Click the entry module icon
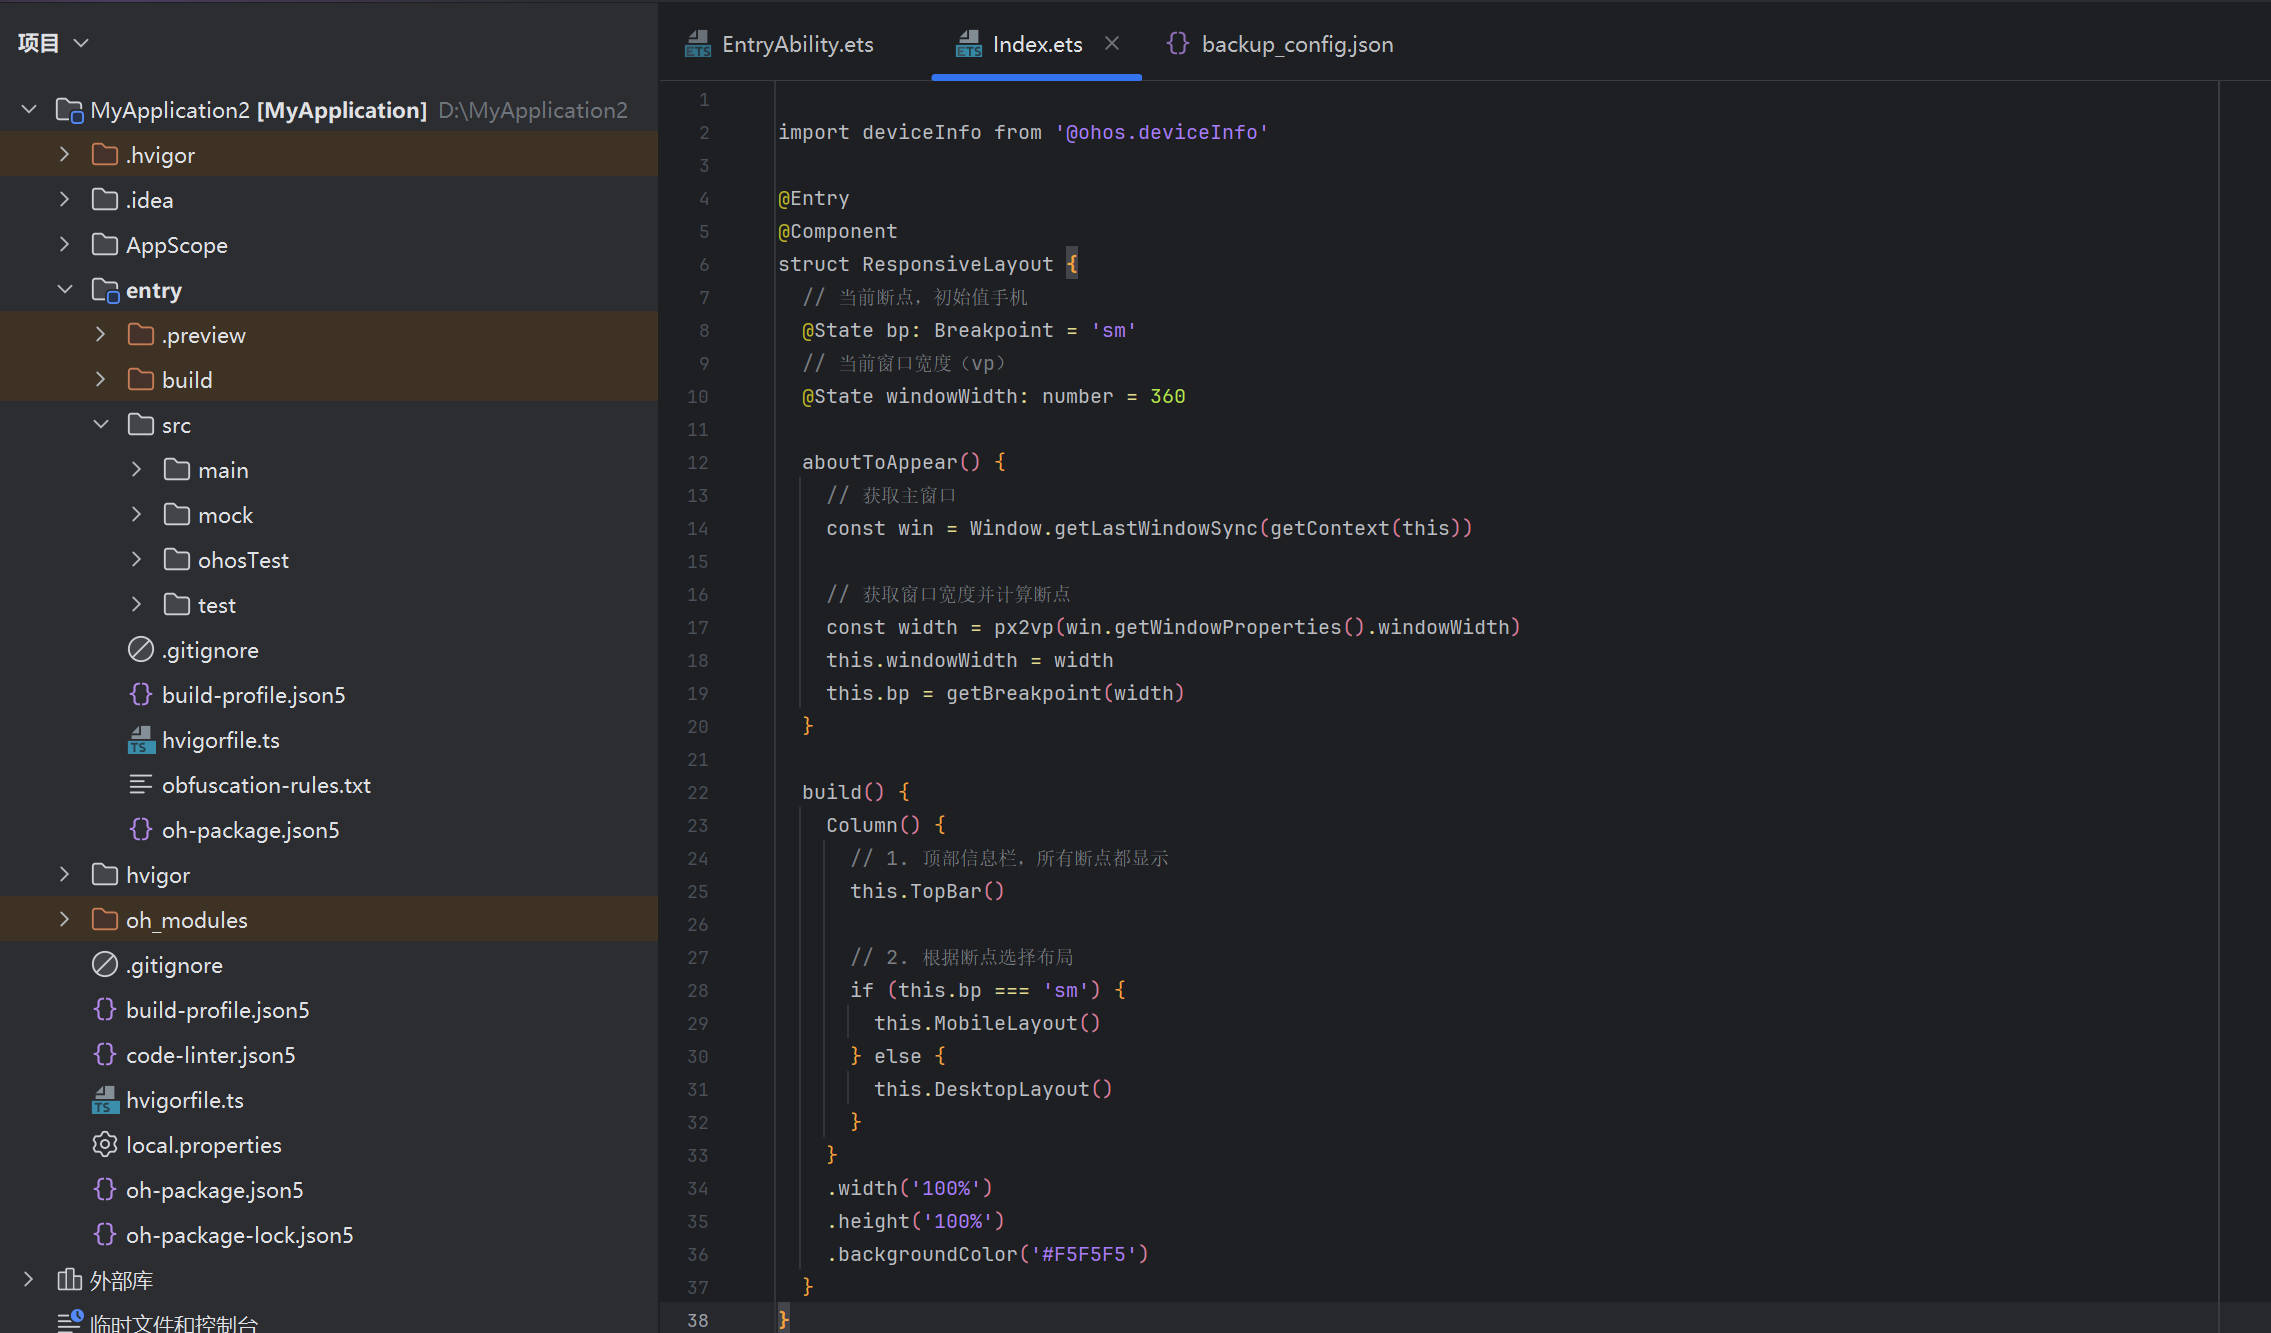This screenshot has height=1333, width=2271. (x=105, y=290)
